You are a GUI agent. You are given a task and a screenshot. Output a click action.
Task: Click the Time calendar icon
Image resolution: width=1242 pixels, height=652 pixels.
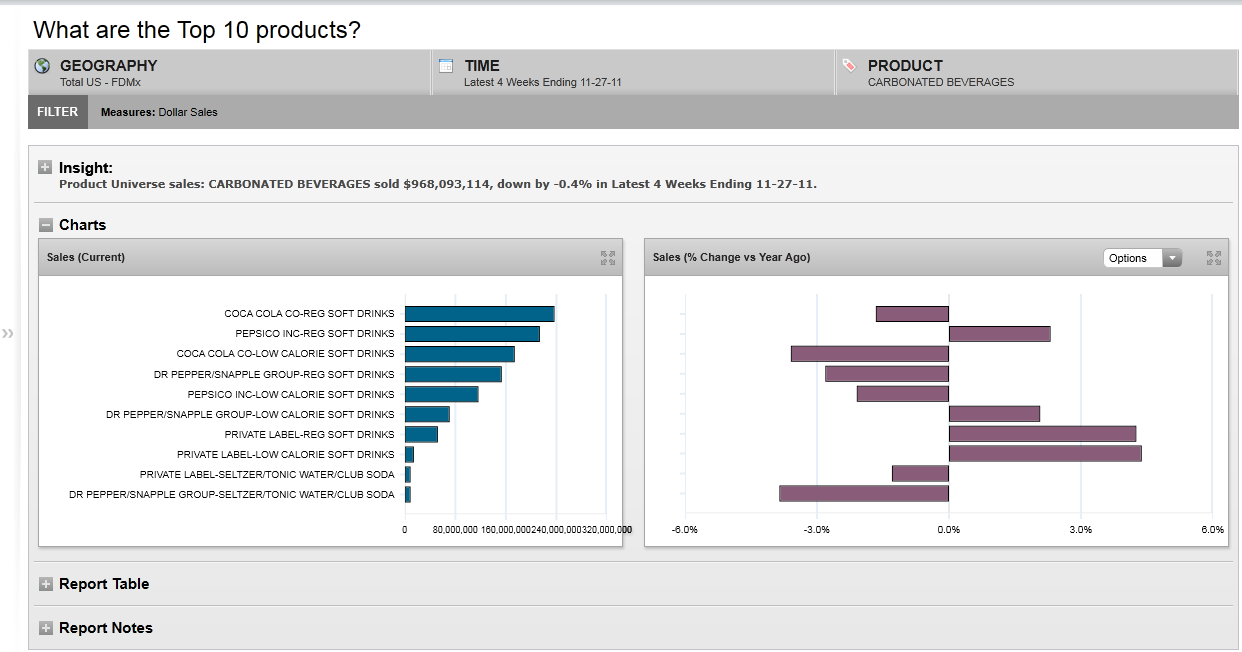[447, 66]
